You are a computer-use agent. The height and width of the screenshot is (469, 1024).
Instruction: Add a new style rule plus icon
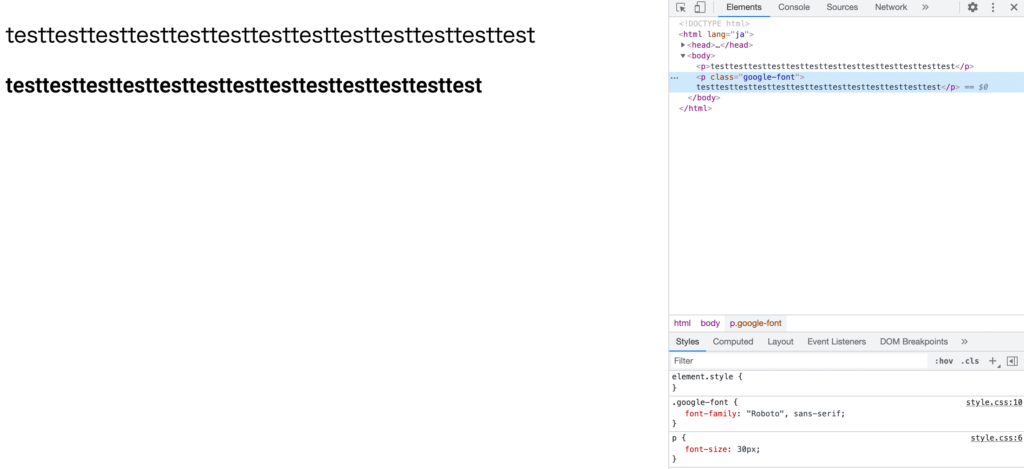[x=993, y=361]
